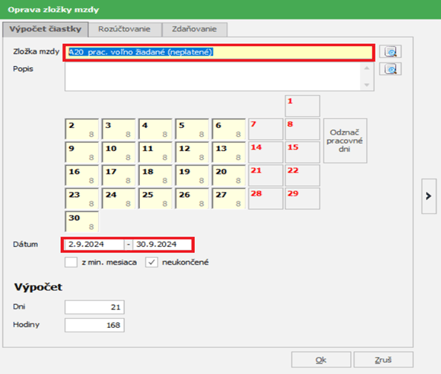
Task: Toggle calendar day 4
Action: [155, 129]
